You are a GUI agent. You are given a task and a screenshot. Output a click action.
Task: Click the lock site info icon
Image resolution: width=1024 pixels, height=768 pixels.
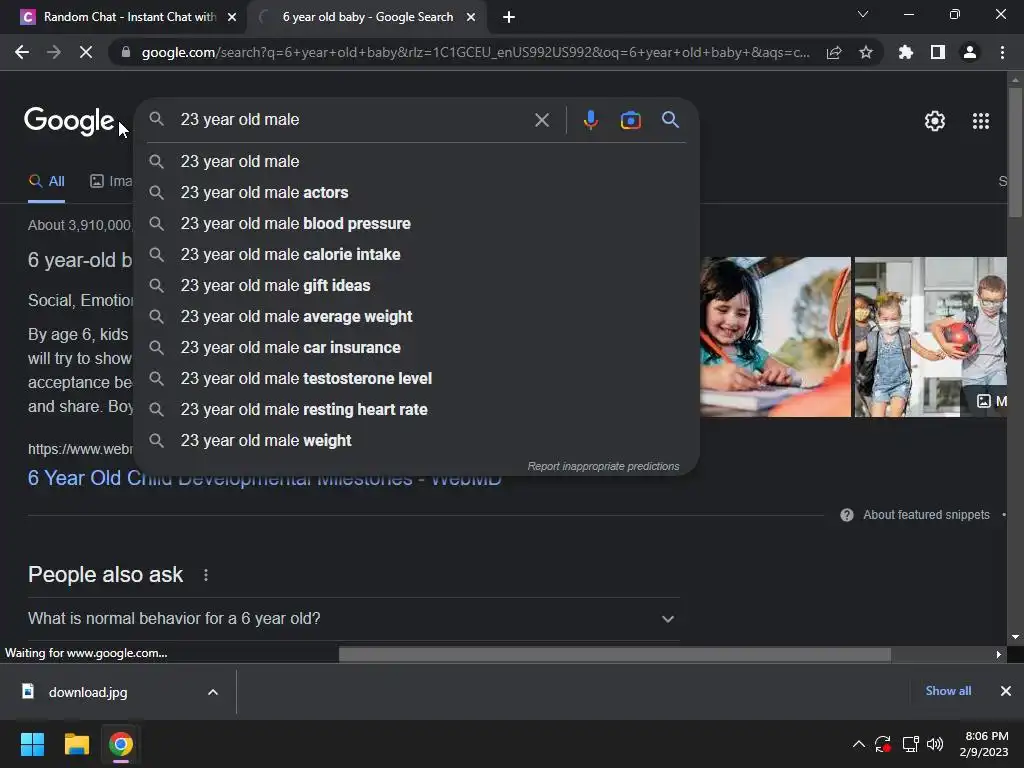(x=126, y=52)
